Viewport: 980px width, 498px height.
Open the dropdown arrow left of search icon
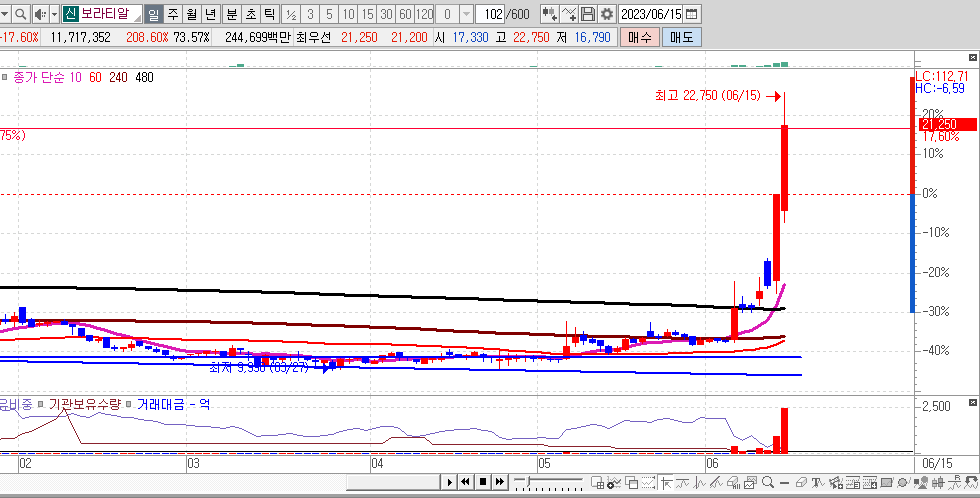6,14
